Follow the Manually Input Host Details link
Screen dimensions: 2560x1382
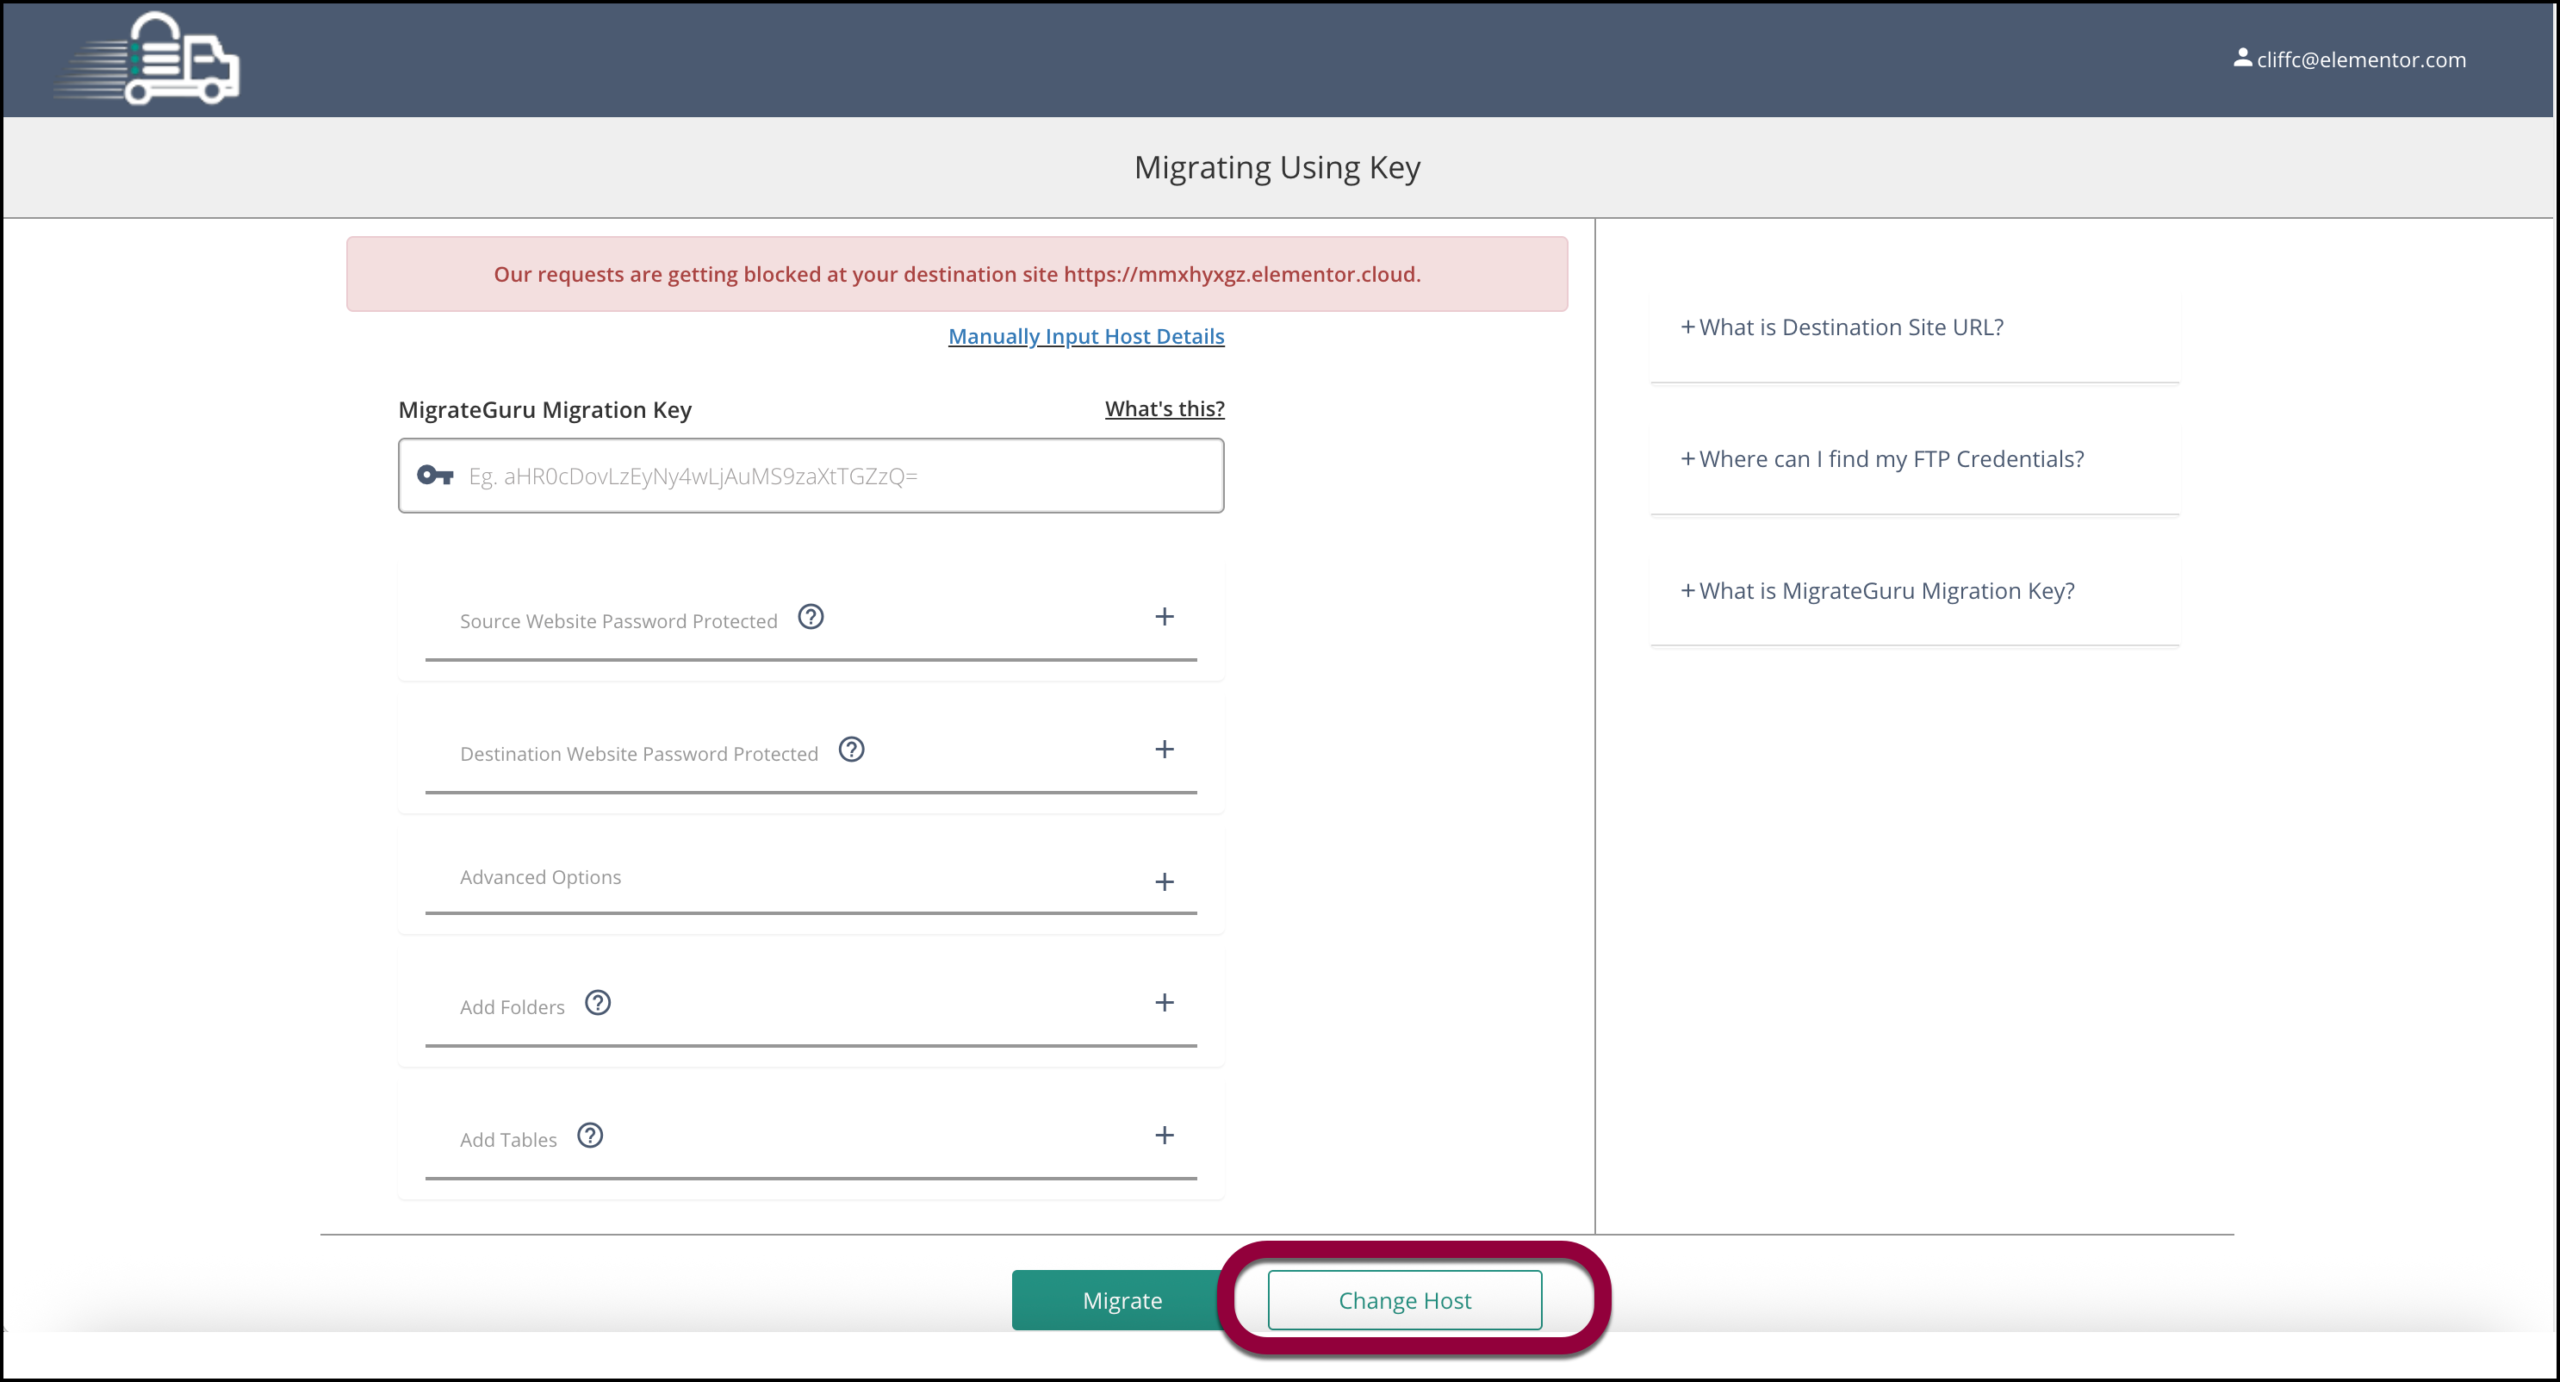[1086, 336]
